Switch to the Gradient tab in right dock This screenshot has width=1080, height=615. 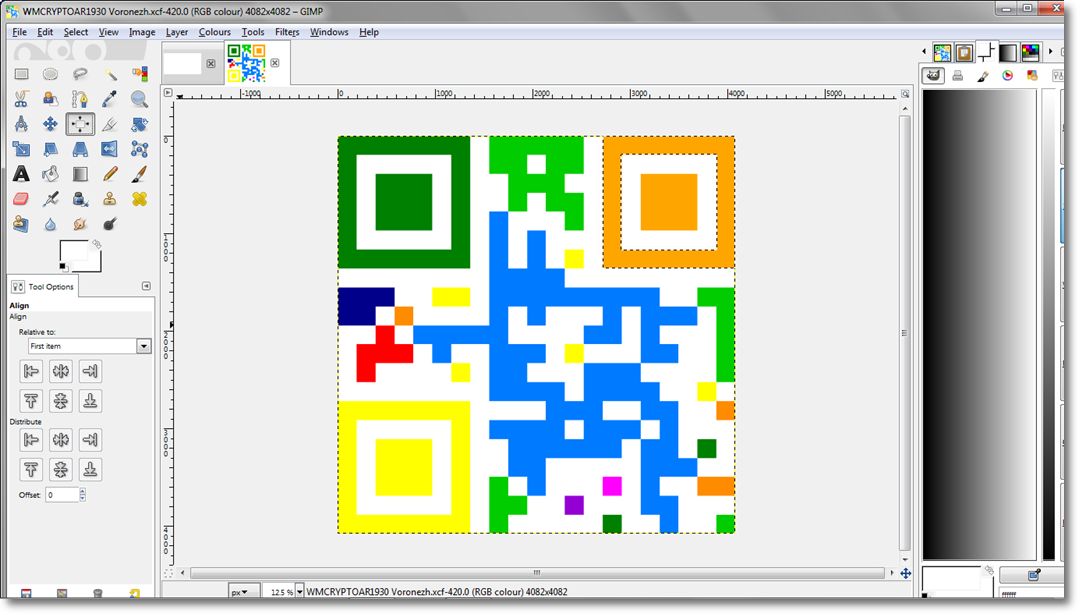(x=1008, y=52)
